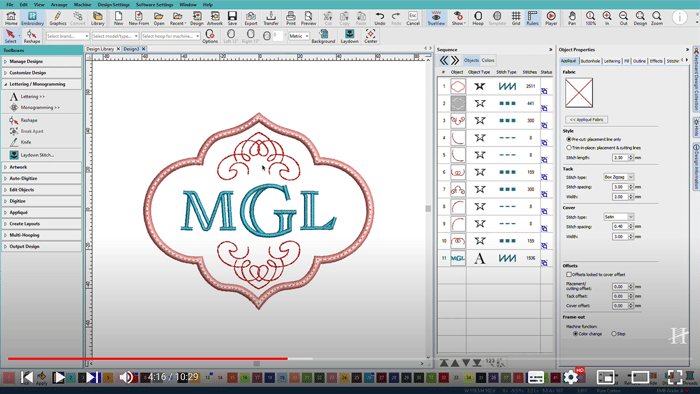This screenshot has height=394, width=700.
Task: Open the Stitch Player icon
Action: [551, 18]
